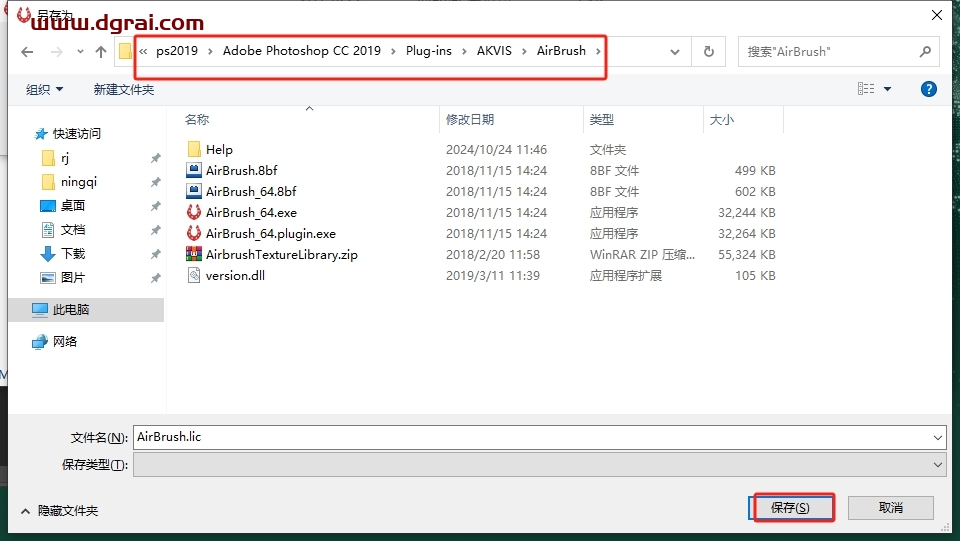Viewport: 960px width, 541px height.
Task: Click 保存(S) button
Action: click(x=790, y=507)
